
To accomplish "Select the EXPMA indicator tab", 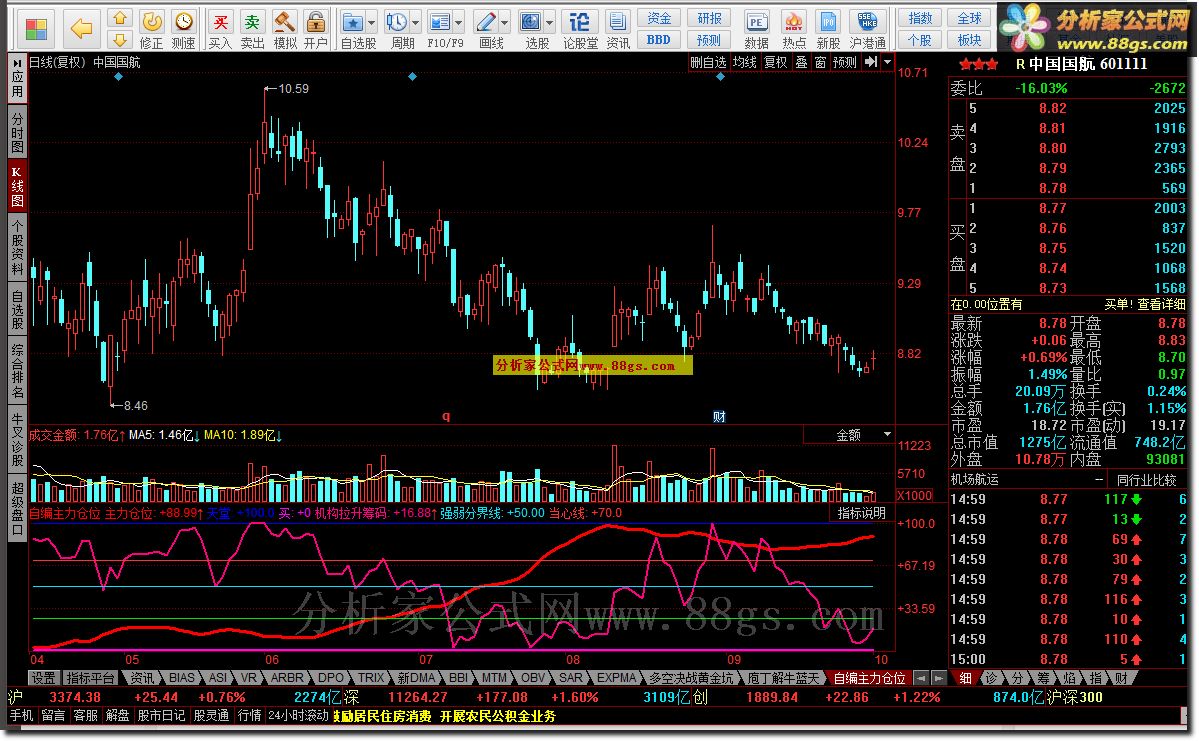I will click(x=616, y=678).
